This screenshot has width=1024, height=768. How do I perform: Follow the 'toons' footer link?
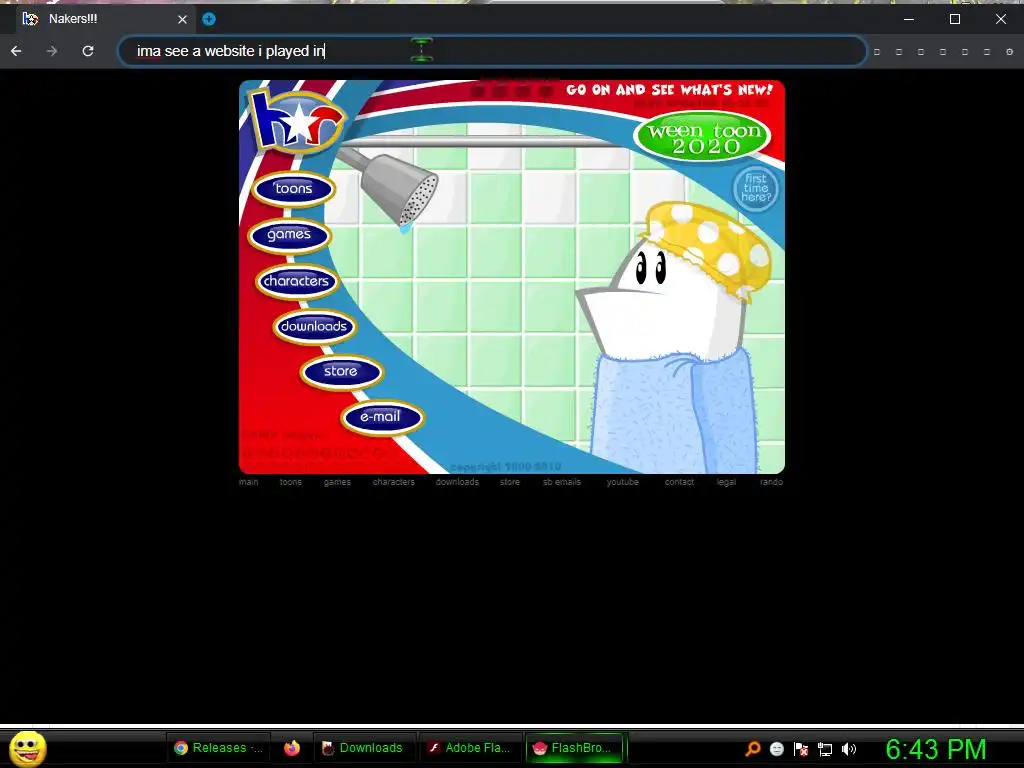291,482
